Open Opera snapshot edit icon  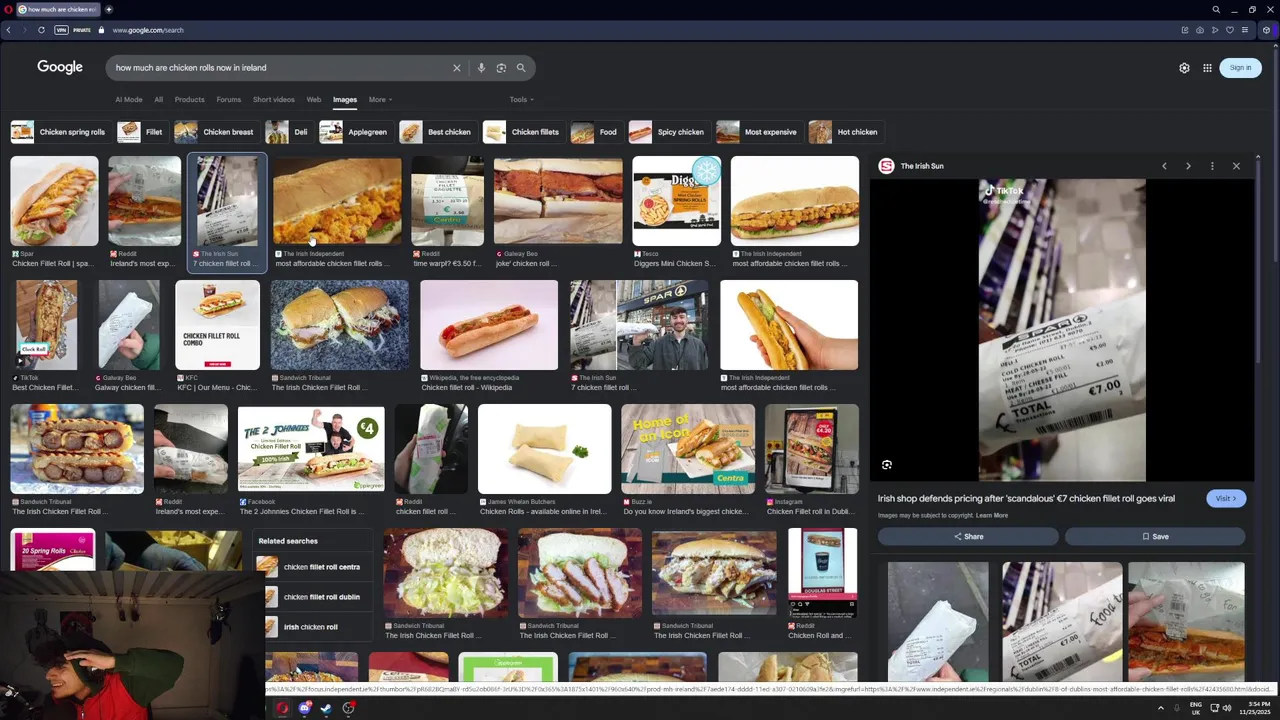(x=1185, y=30)
